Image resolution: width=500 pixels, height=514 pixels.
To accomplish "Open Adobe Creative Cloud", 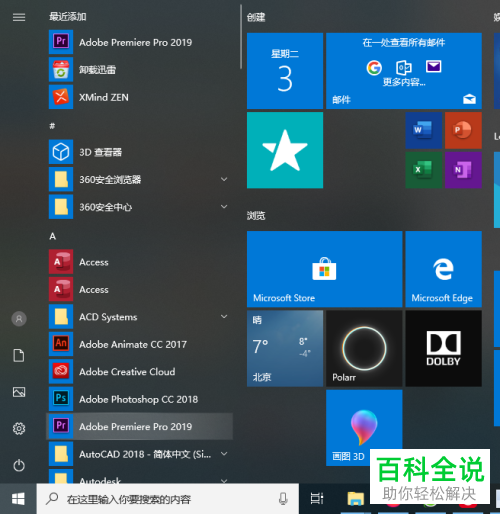I will coord(140,371).
